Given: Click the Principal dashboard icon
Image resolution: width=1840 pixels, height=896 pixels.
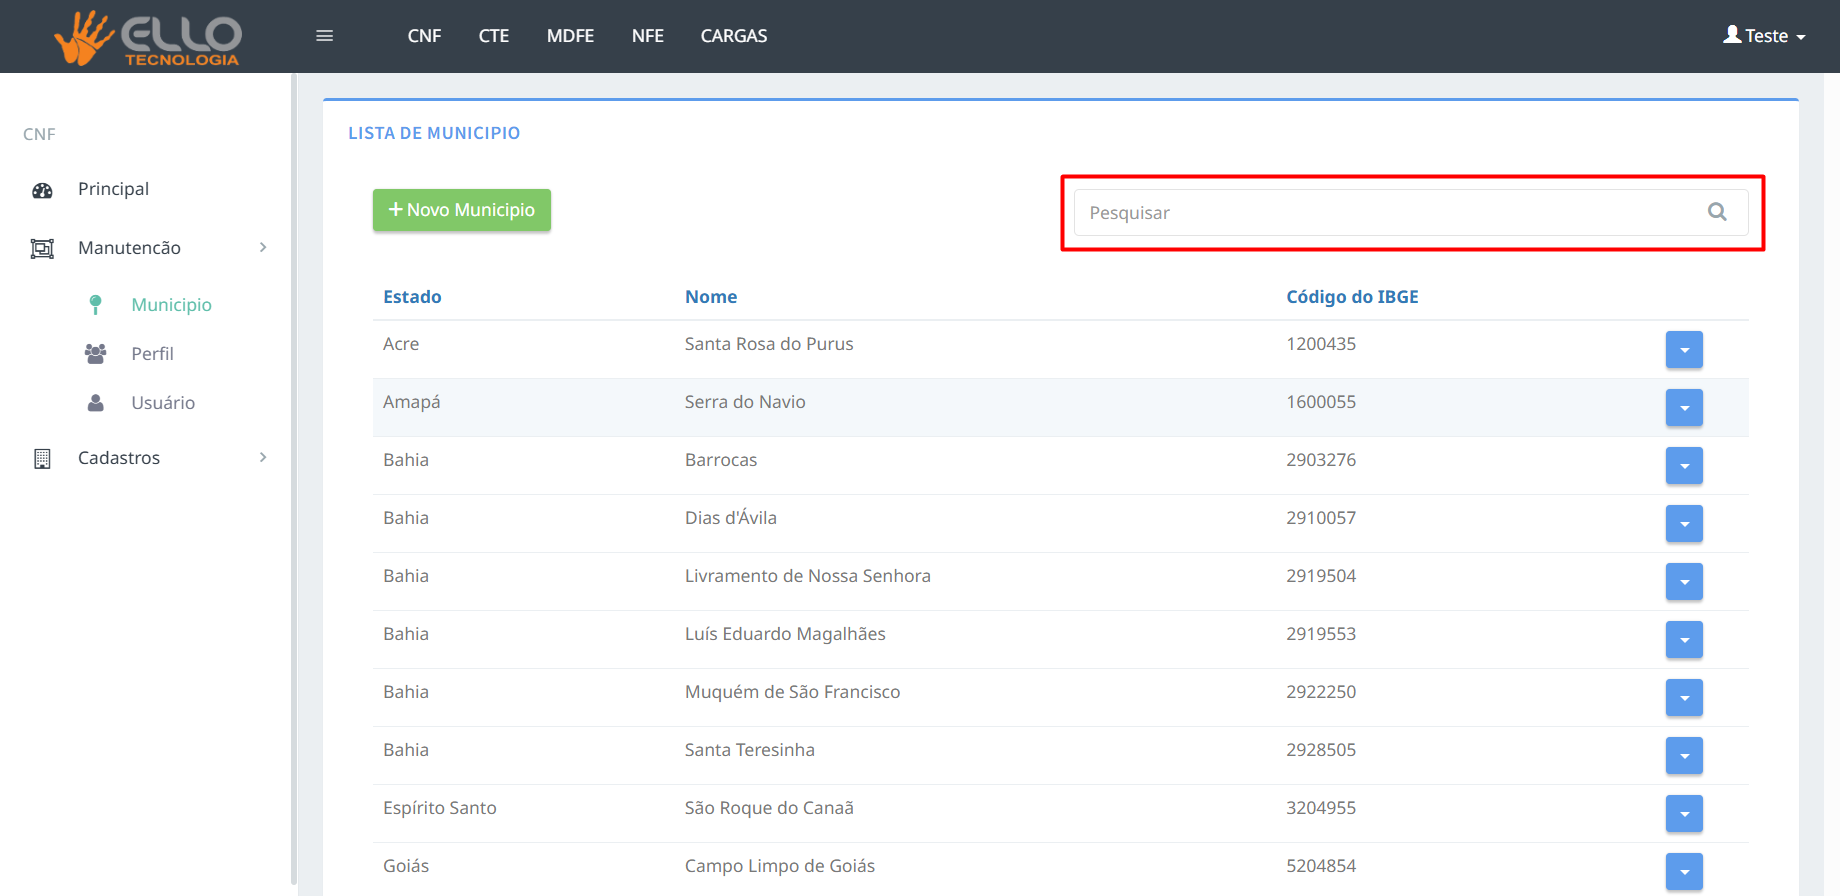Looking at the screenshot, I should (x=42, y=190).
